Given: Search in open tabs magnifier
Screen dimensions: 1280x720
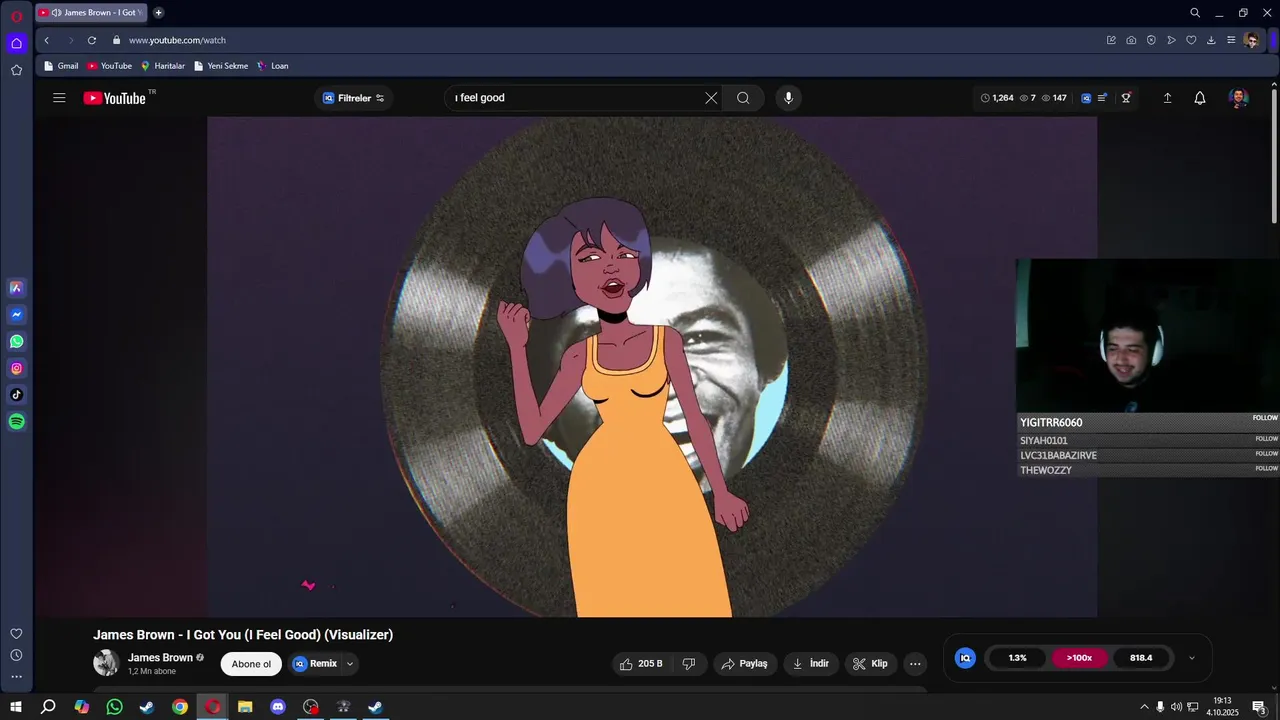Looking at the screenshot, I should (x=1195, y=13).
